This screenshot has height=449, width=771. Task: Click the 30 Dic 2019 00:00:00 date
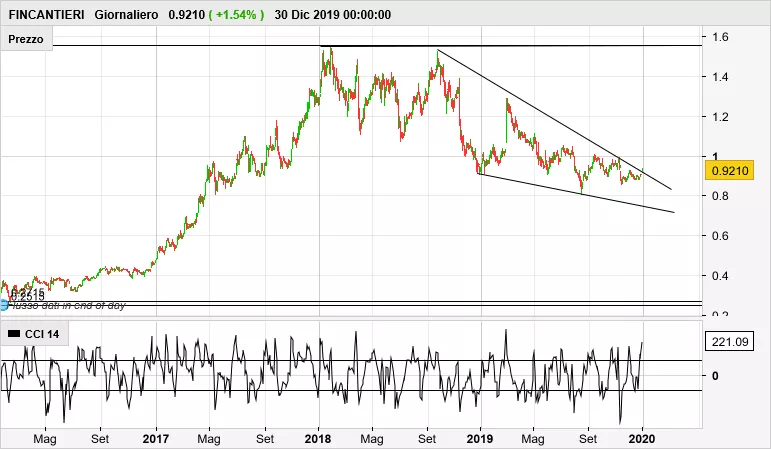point(332,15)
